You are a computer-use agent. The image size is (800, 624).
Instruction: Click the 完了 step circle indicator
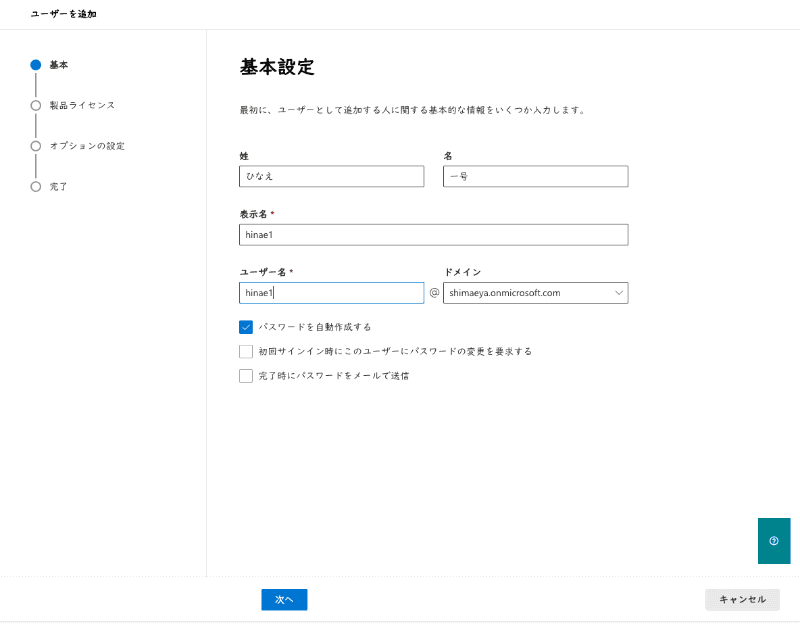36,186
